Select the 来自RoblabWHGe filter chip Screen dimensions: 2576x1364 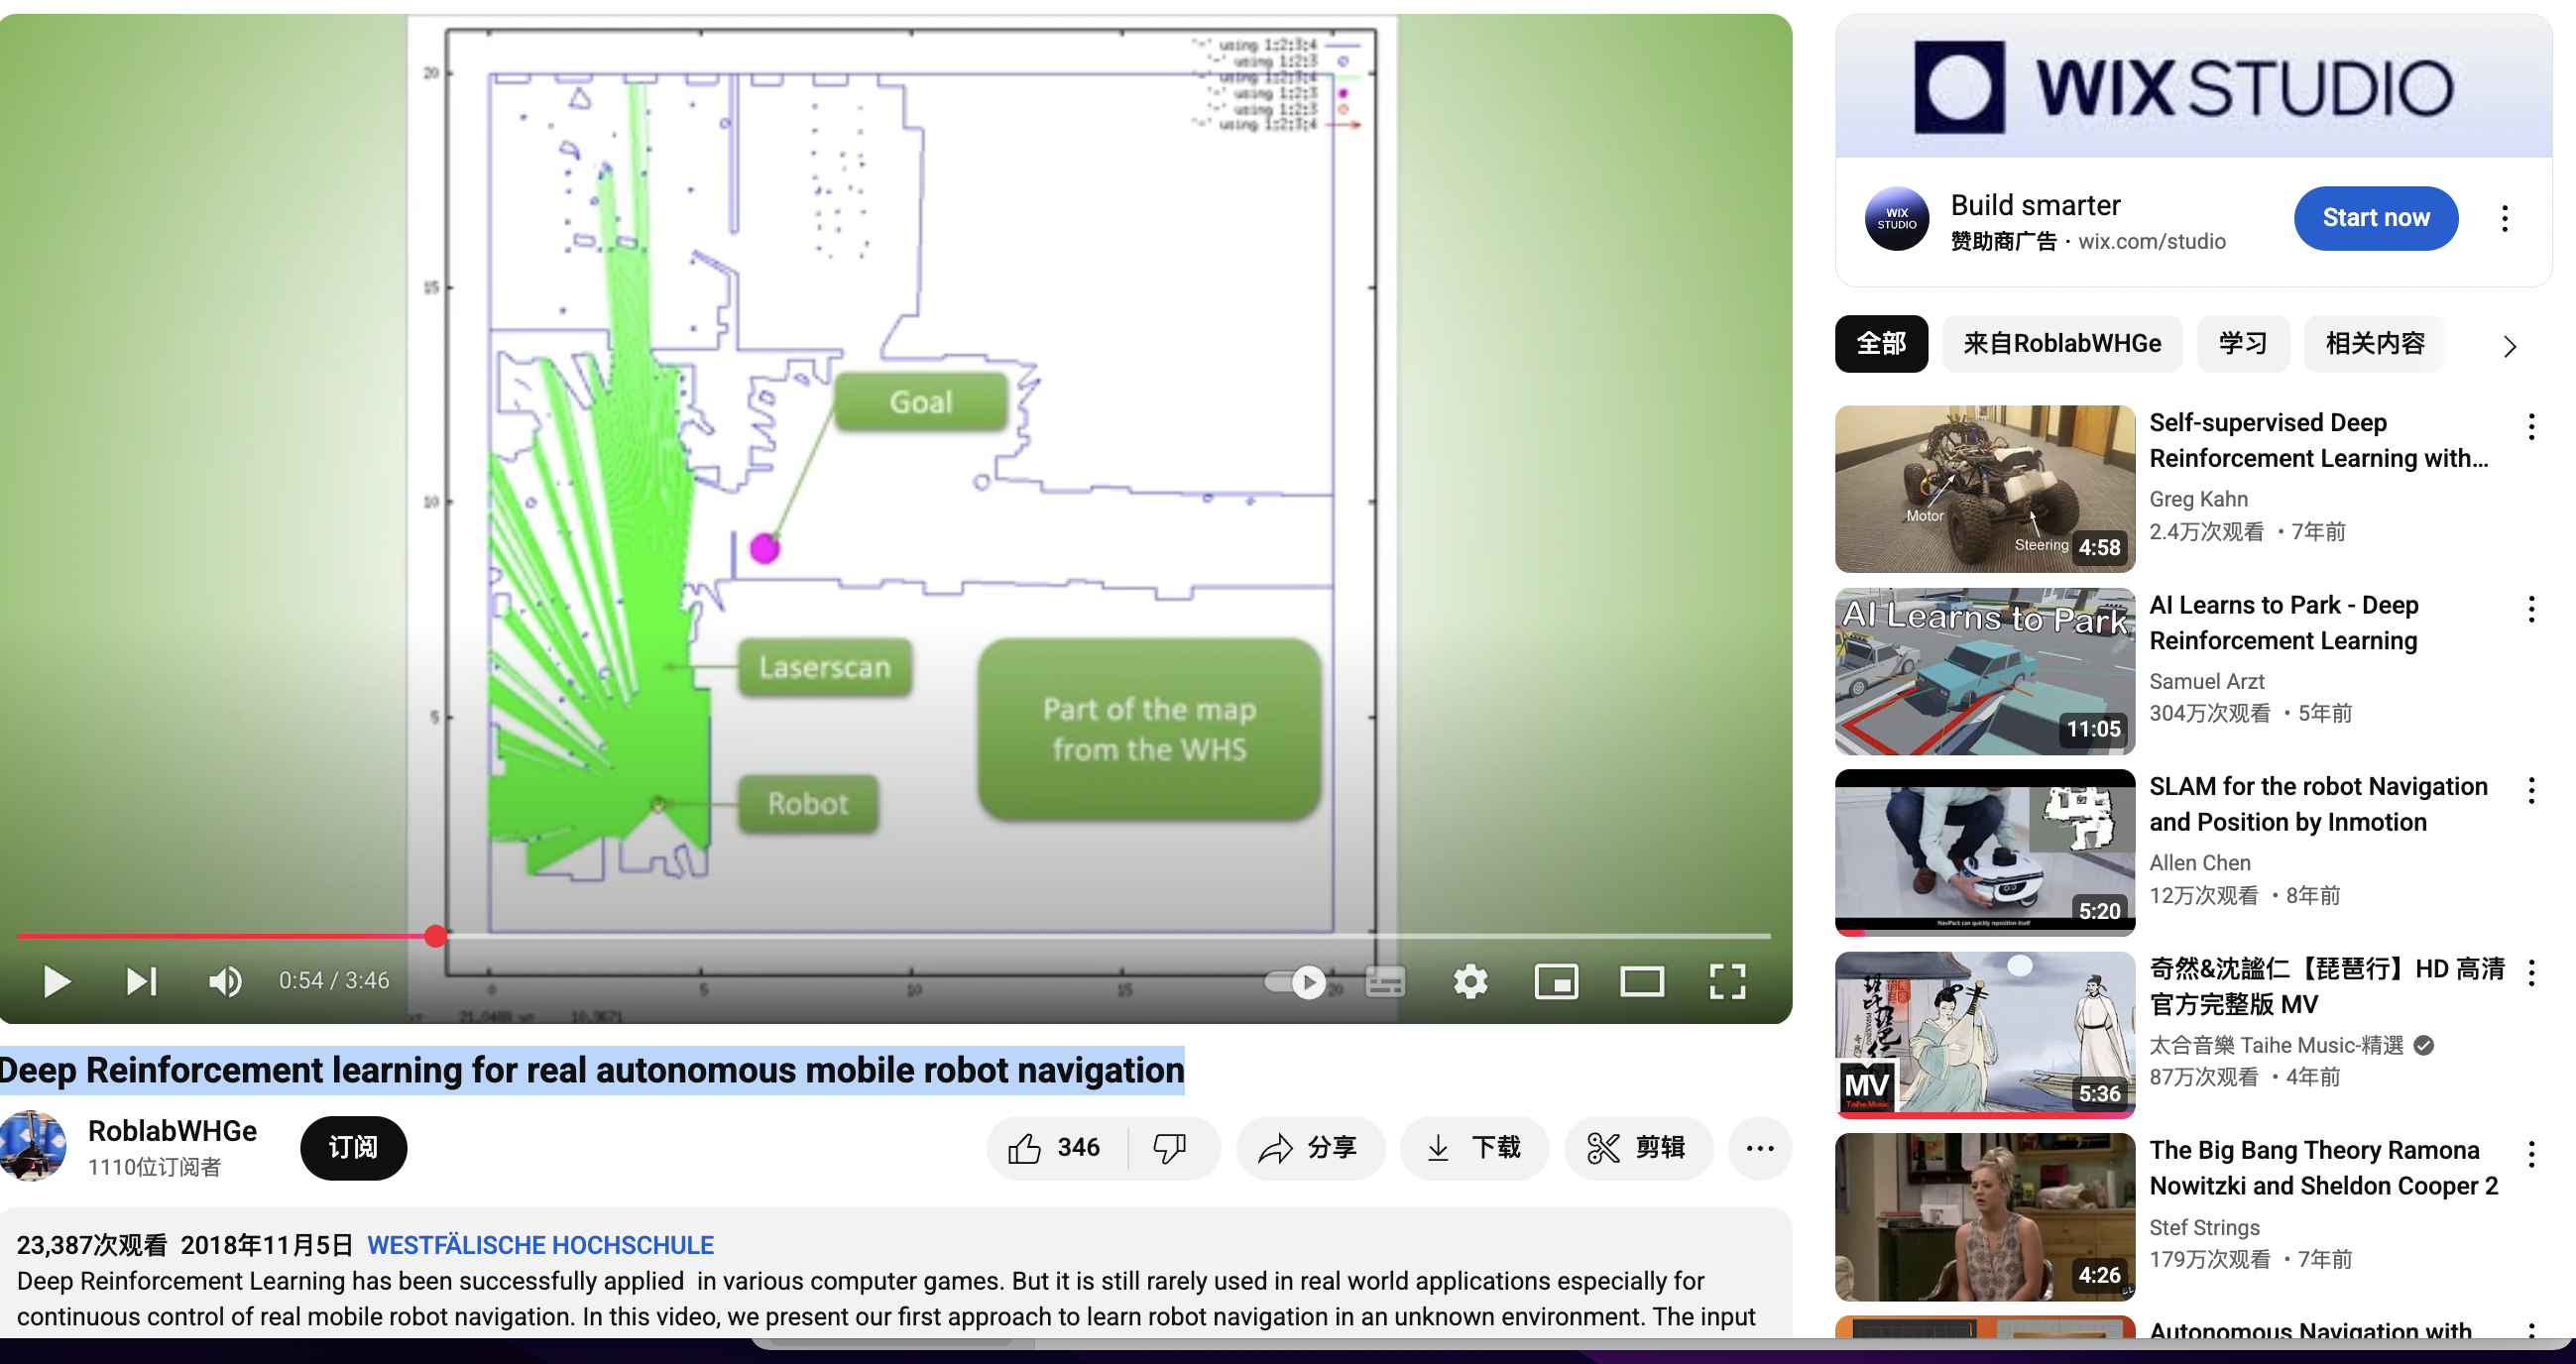pyautogui.click(x=2061, y=343)
